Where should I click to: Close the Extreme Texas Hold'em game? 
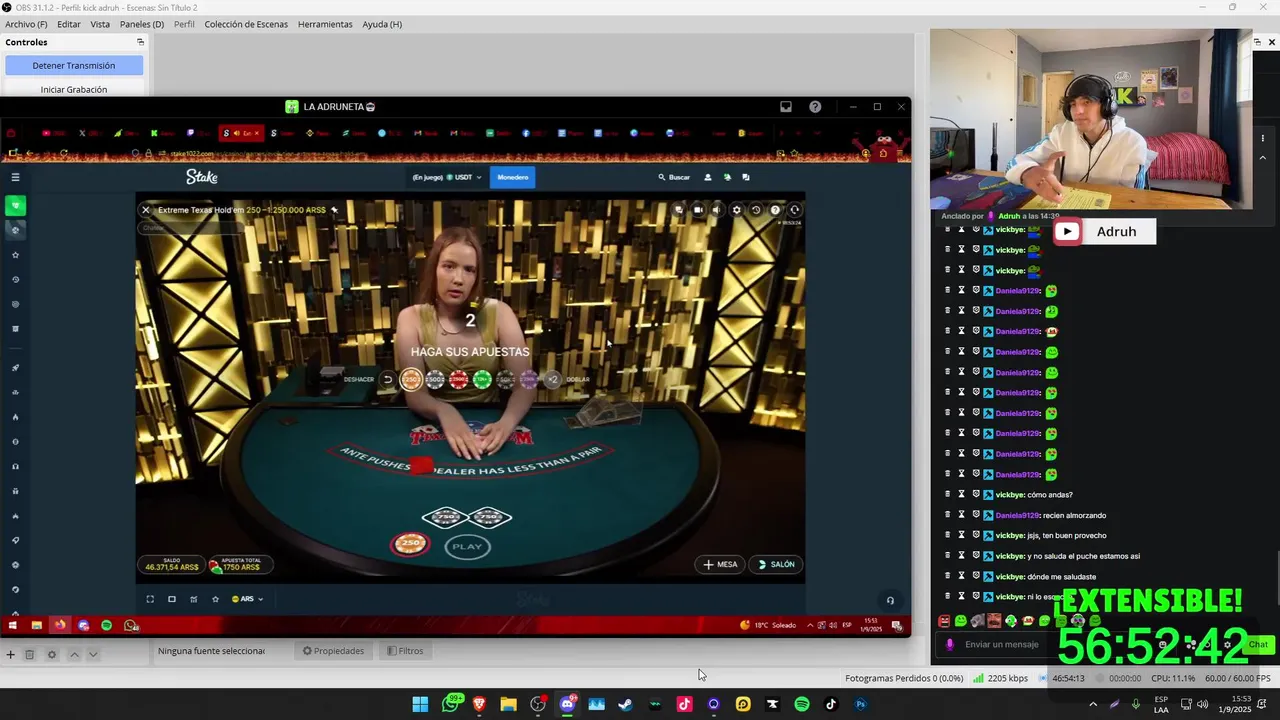pos(146,210)
